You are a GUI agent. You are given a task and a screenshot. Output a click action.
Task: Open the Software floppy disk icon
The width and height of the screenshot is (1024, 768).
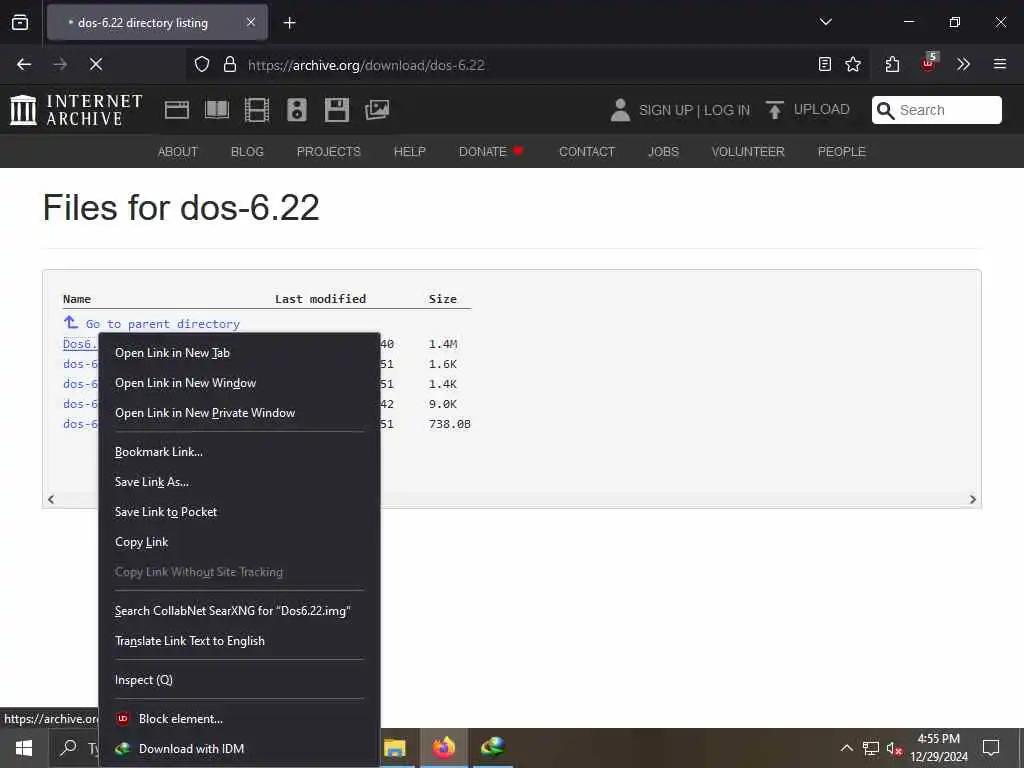pyautogui.click(x=337, y=110)
